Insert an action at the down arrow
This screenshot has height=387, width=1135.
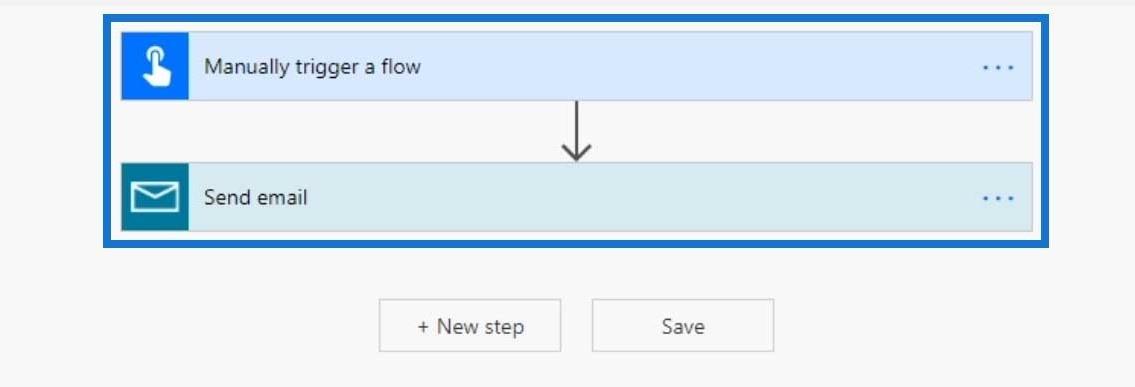click(576, 131)
